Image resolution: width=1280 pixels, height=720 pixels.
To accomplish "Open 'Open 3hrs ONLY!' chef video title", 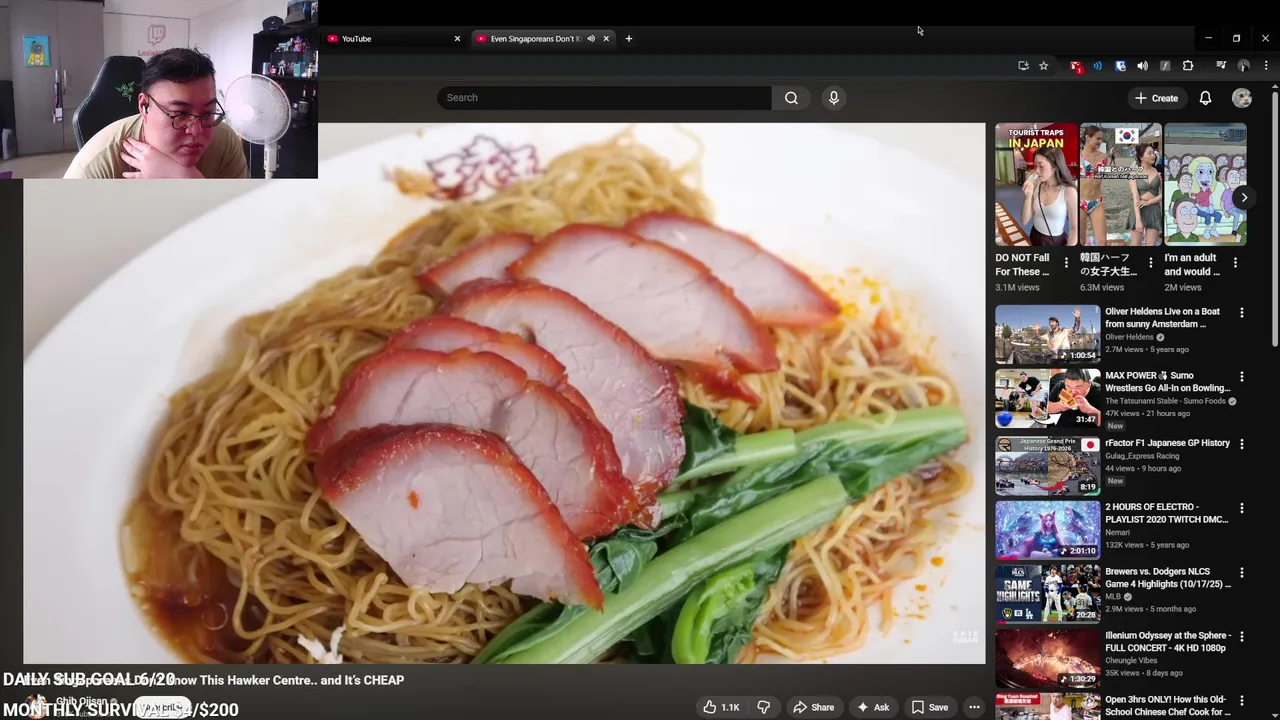I will click(x=1167, y=706).
